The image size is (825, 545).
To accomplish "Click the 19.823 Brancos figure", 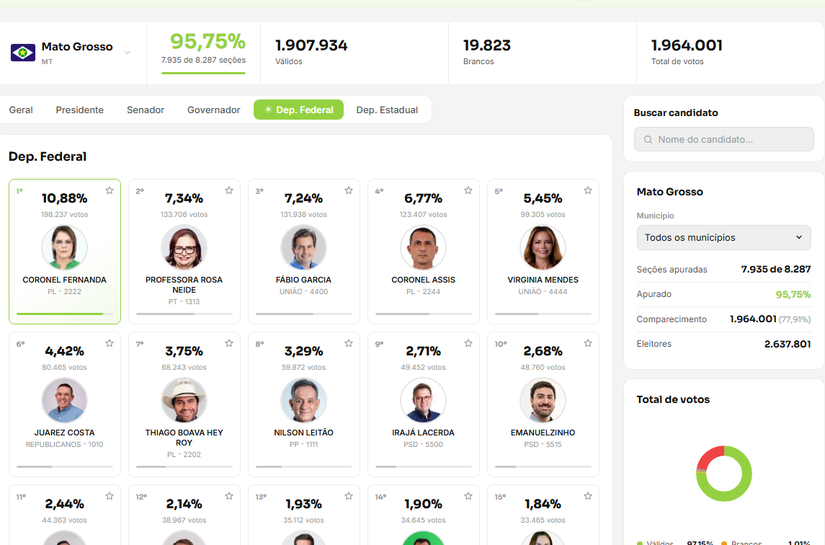I will coord(487,45).
